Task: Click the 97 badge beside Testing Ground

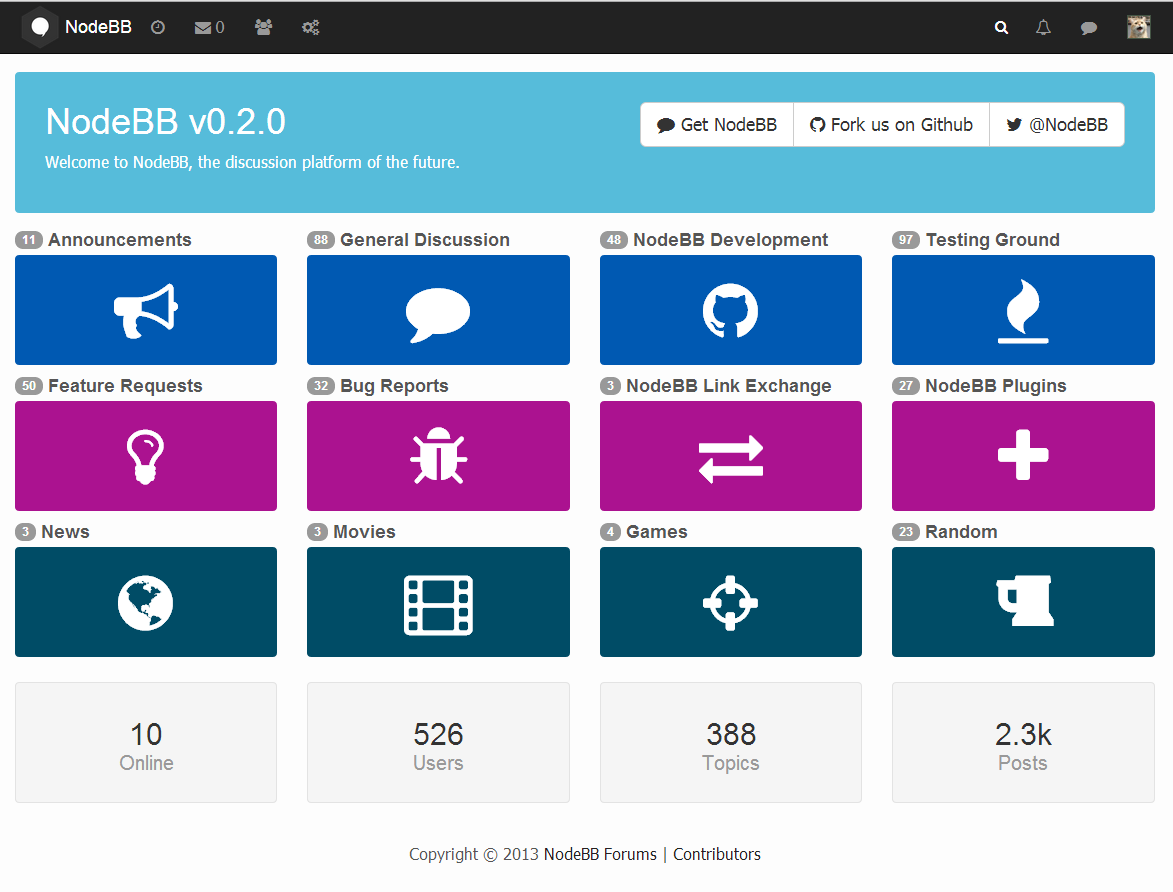Action: (906, 239)
